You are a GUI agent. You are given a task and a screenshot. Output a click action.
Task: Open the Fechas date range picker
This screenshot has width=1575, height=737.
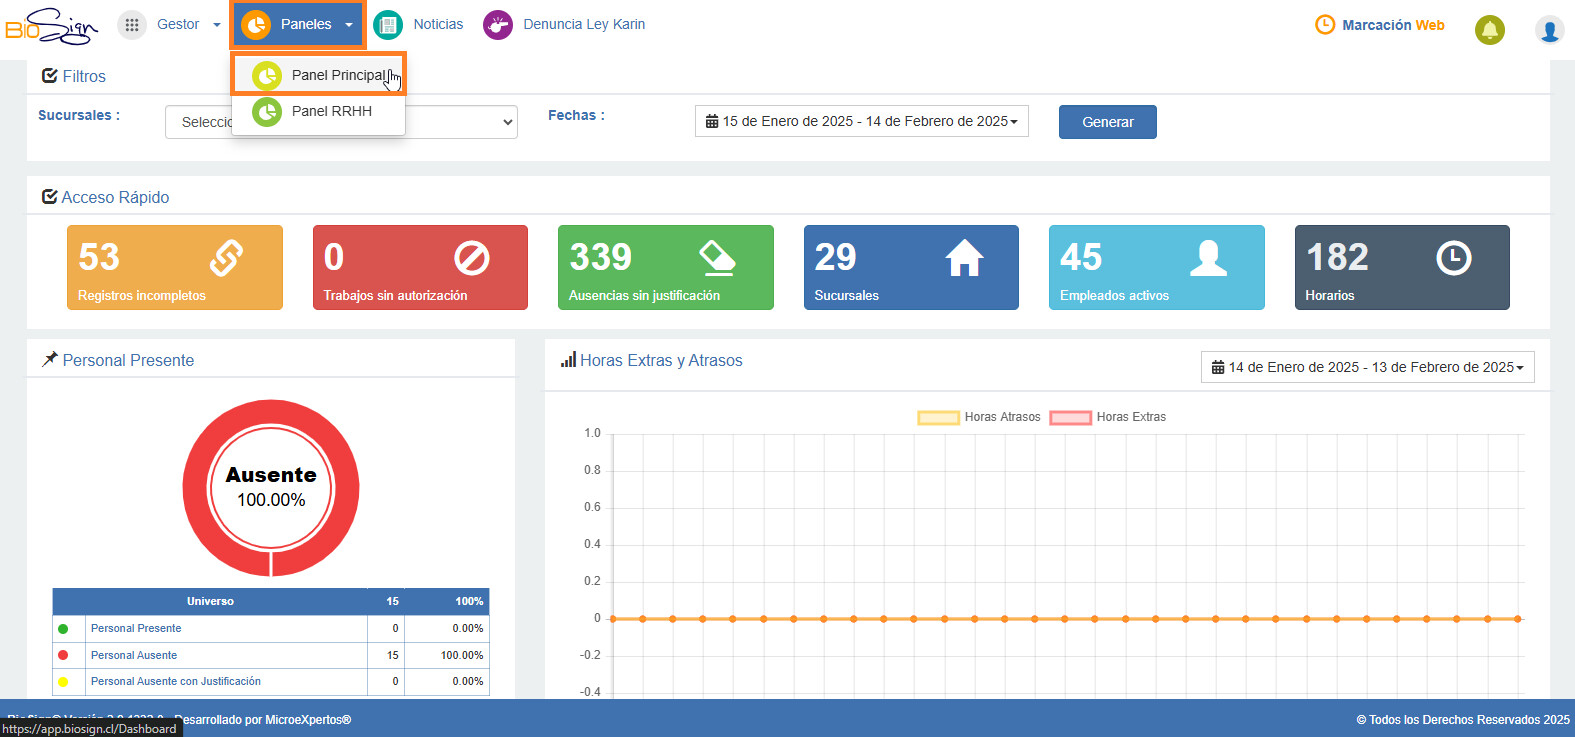861,121
